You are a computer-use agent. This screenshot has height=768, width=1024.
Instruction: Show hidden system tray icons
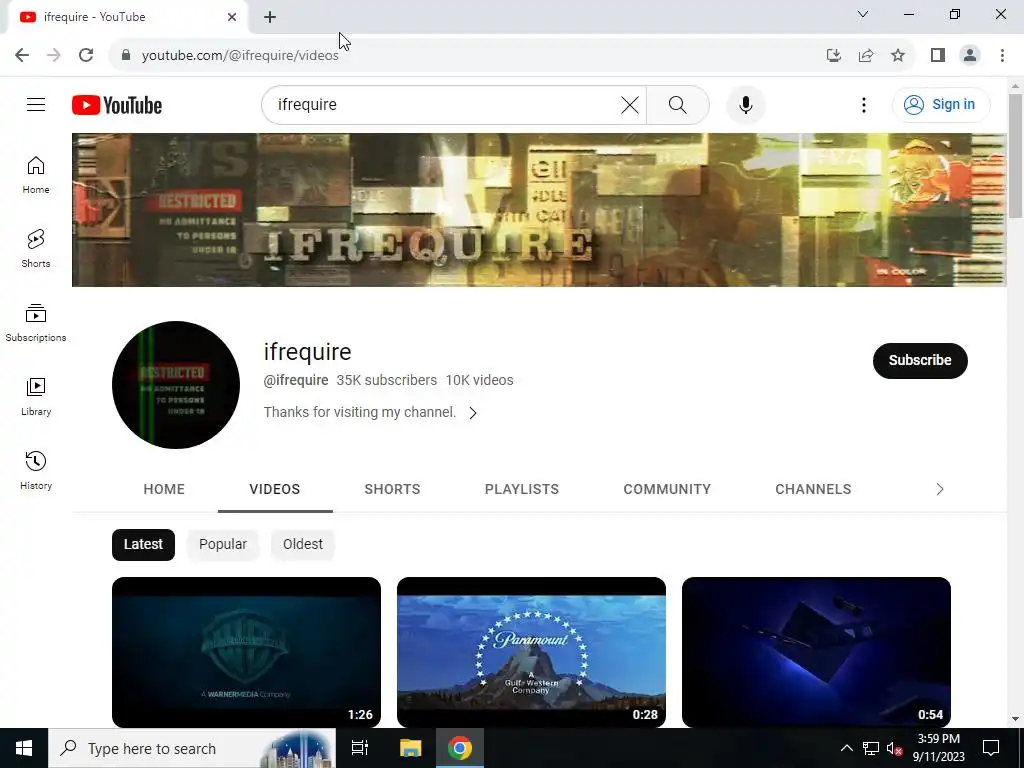(x=846, y=748)
